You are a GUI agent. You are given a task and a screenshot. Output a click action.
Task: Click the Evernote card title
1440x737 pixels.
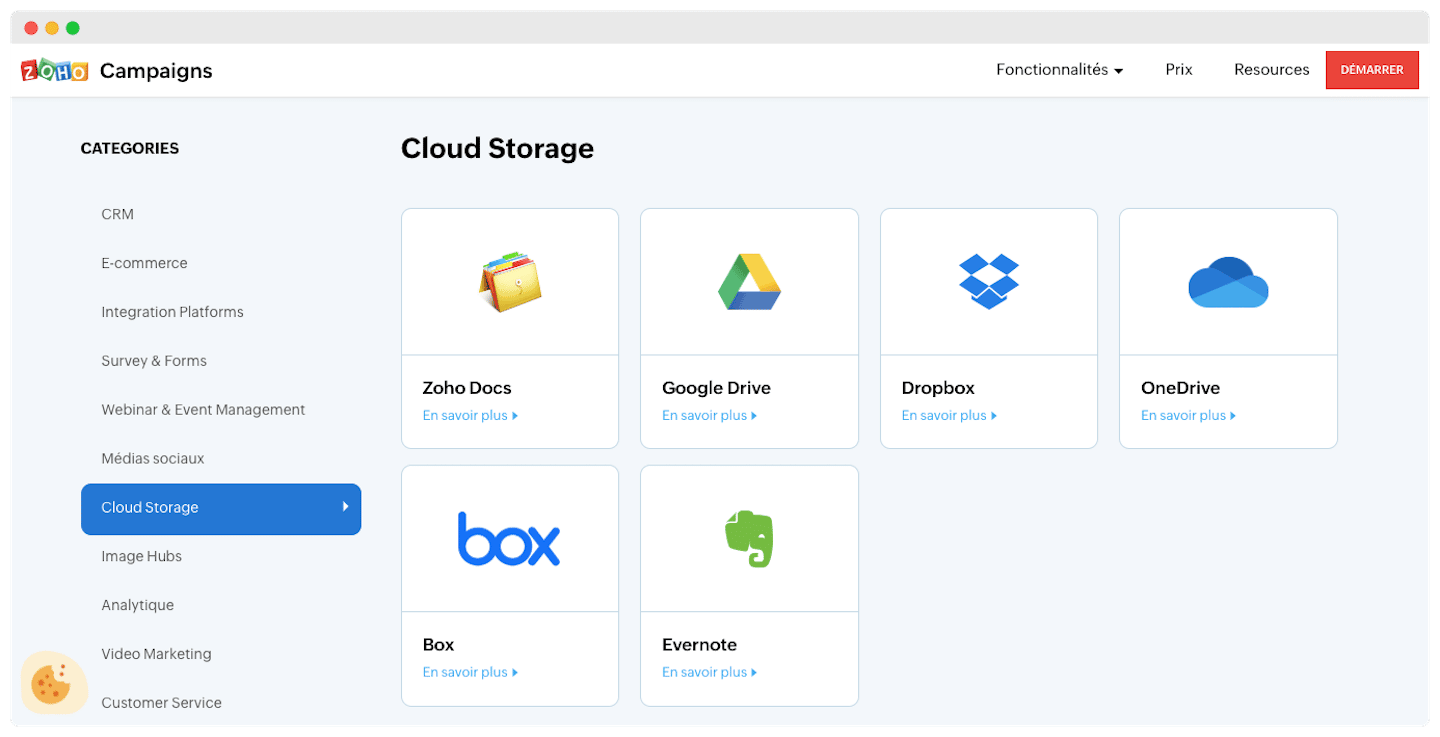pos(699,645)
